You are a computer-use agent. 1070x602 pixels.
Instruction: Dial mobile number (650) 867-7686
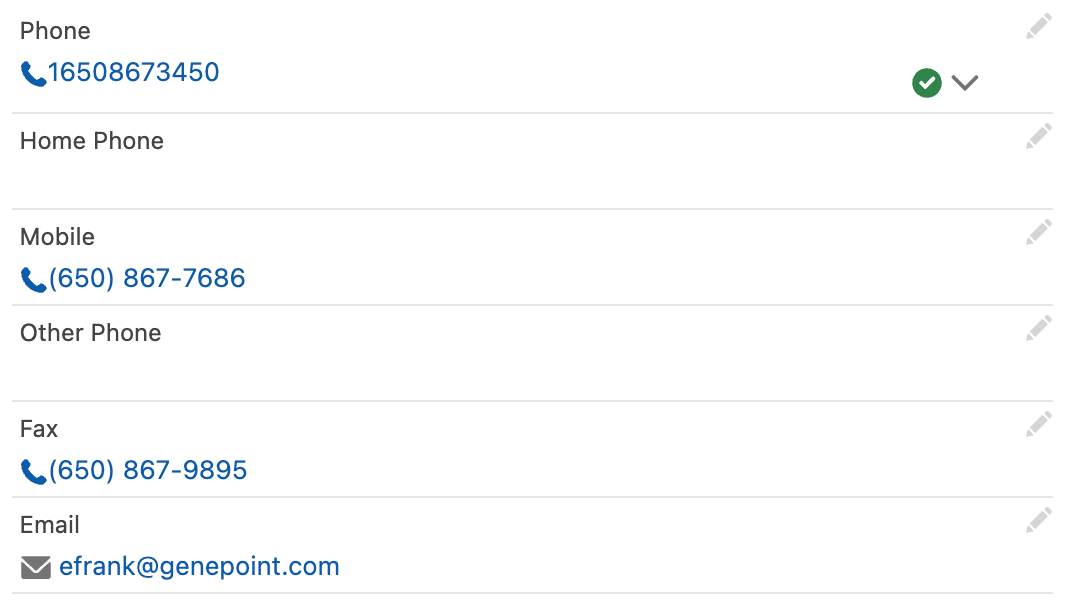pos(147,278)
